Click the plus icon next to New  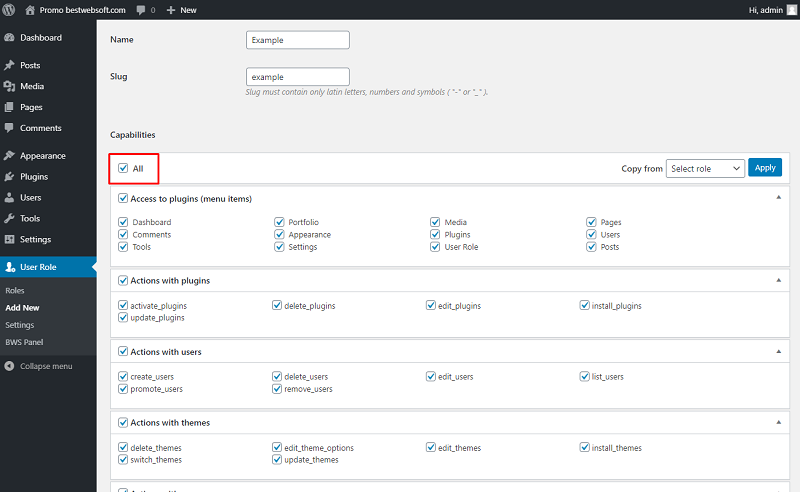171,10
